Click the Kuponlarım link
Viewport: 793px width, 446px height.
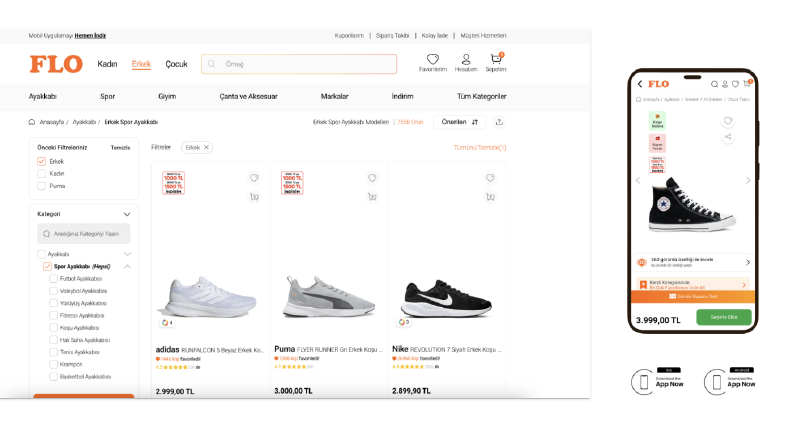(349, 35)
